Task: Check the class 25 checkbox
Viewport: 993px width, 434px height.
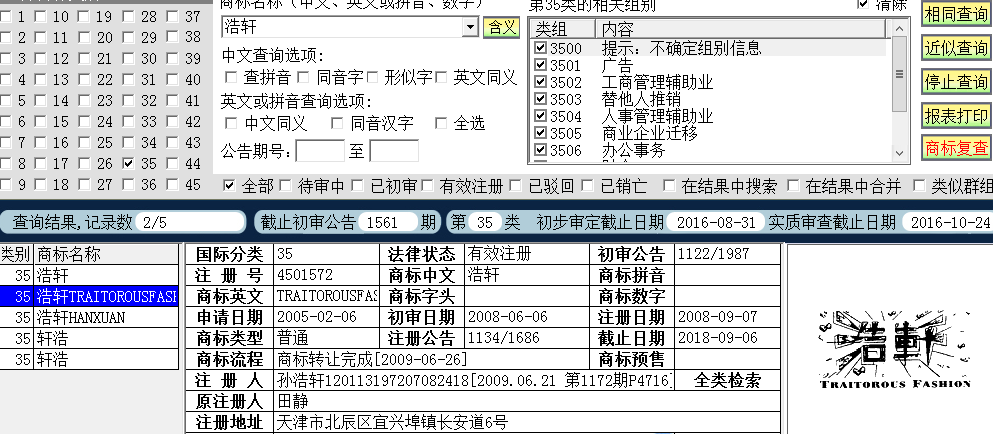Action: pyautogui.click(x=84, y=143)
